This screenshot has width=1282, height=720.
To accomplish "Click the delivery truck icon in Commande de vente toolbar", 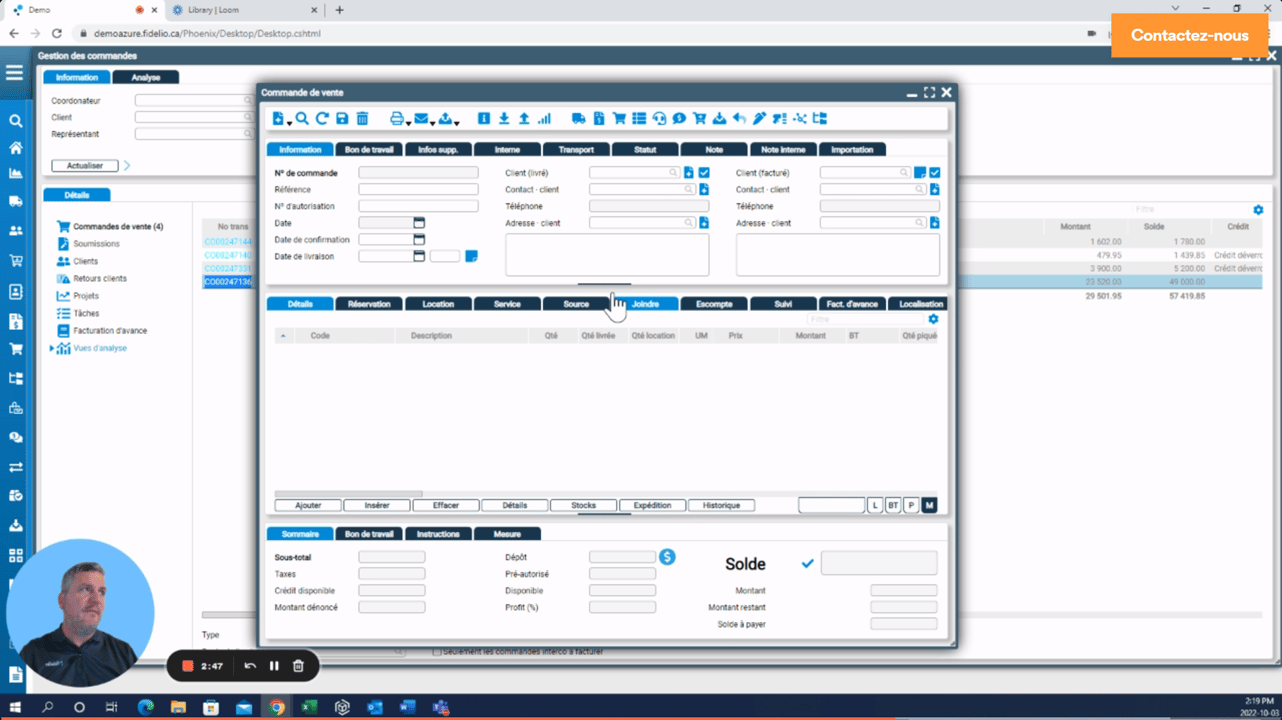I will [x=579, y=118].
